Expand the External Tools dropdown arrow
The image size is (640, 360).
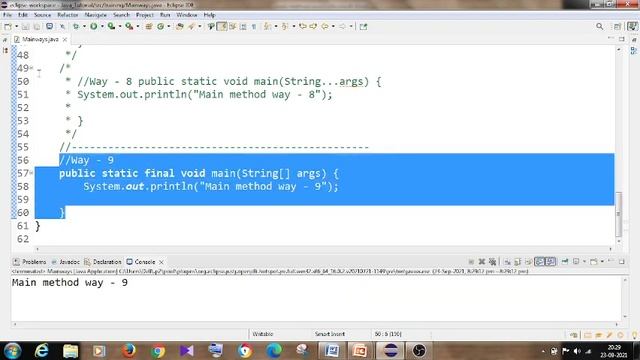coord(138,27)
